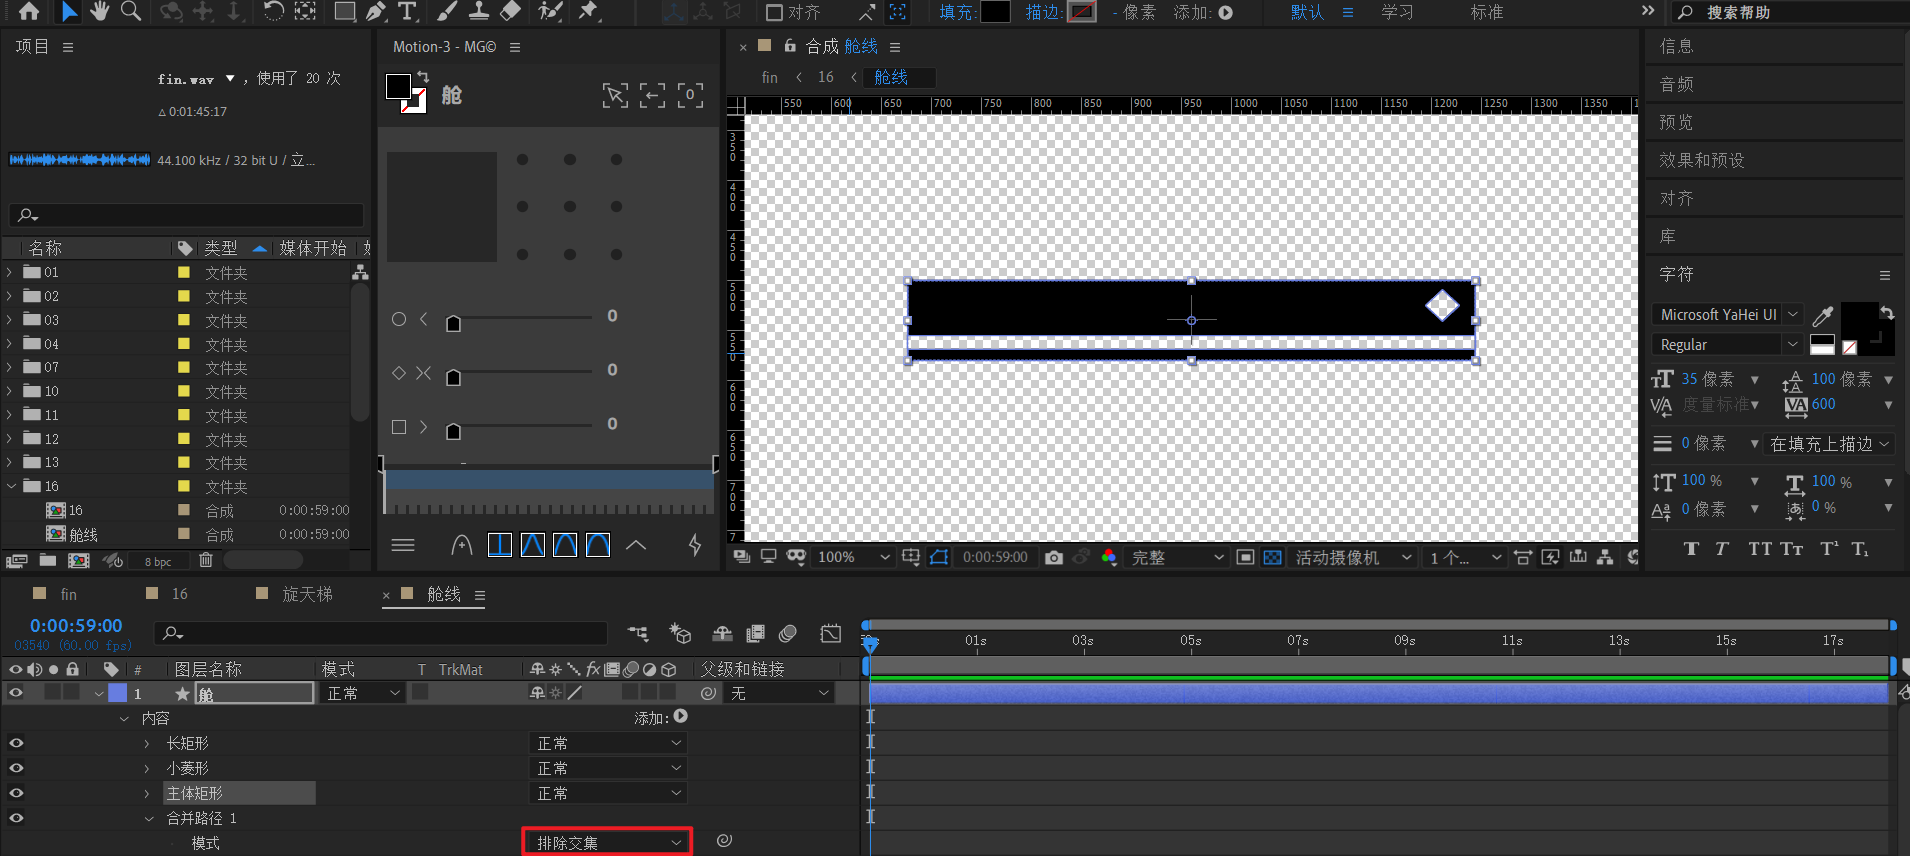
Task: Click the Project panel search field
Action: coord(187,215)
